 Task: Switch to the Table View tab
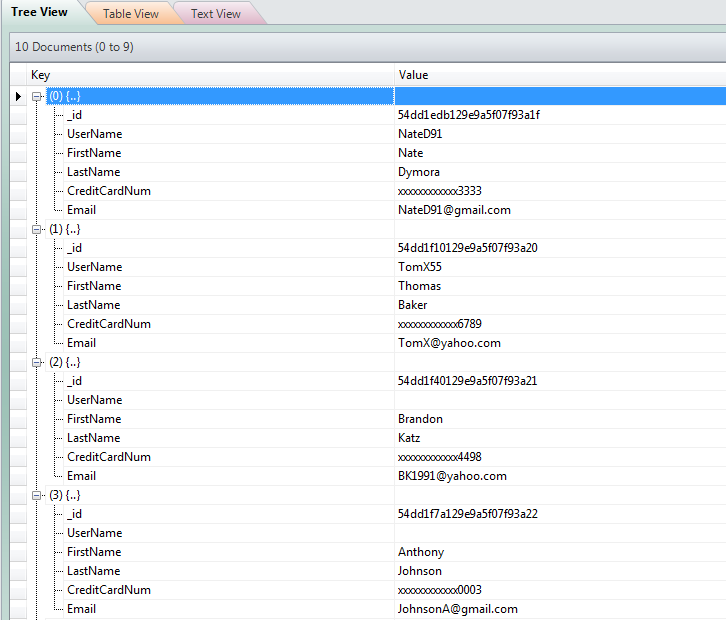[x=131, y=14]
